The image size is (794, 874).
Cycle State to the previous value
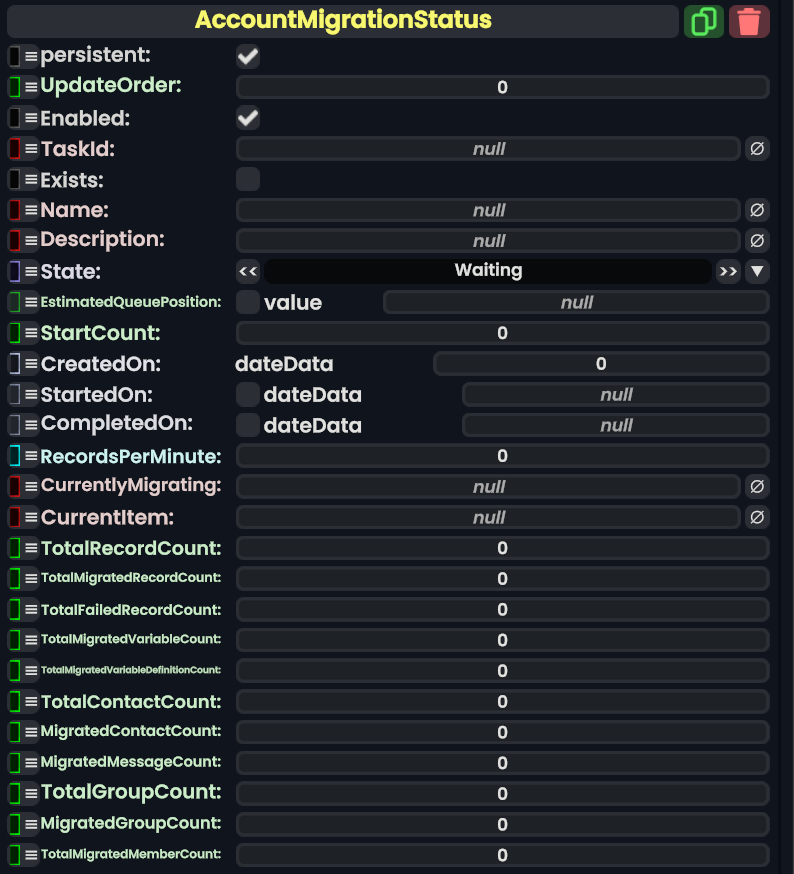[248, 271]
